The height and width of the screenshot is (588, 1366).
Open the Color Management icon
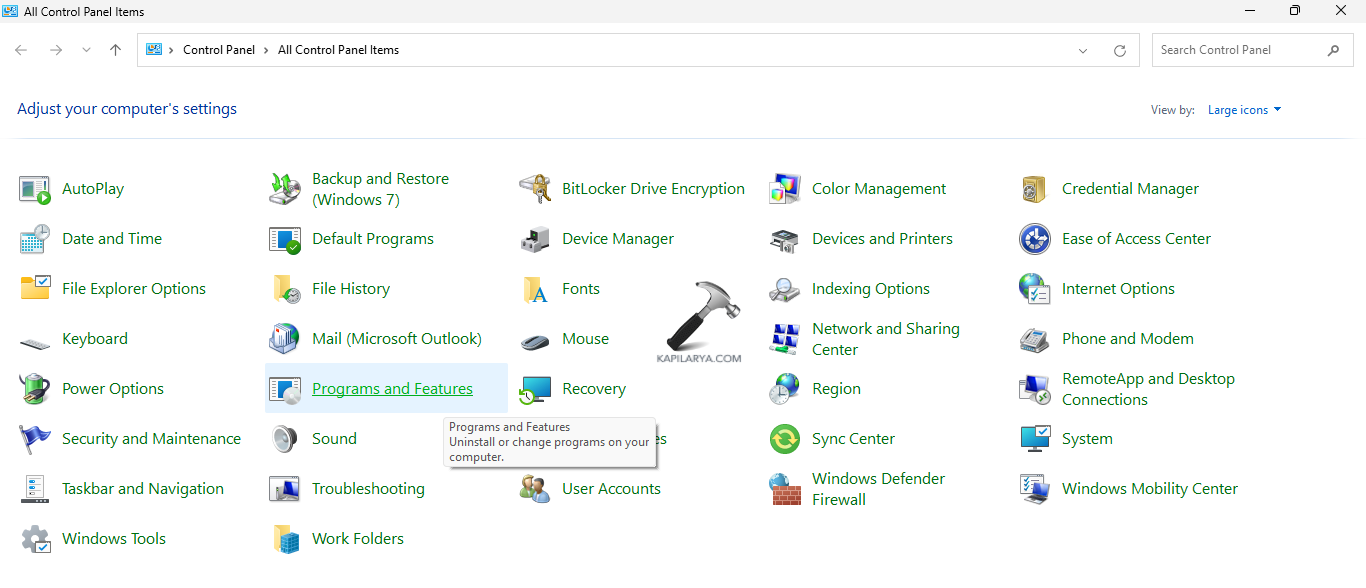pos(785,189)
